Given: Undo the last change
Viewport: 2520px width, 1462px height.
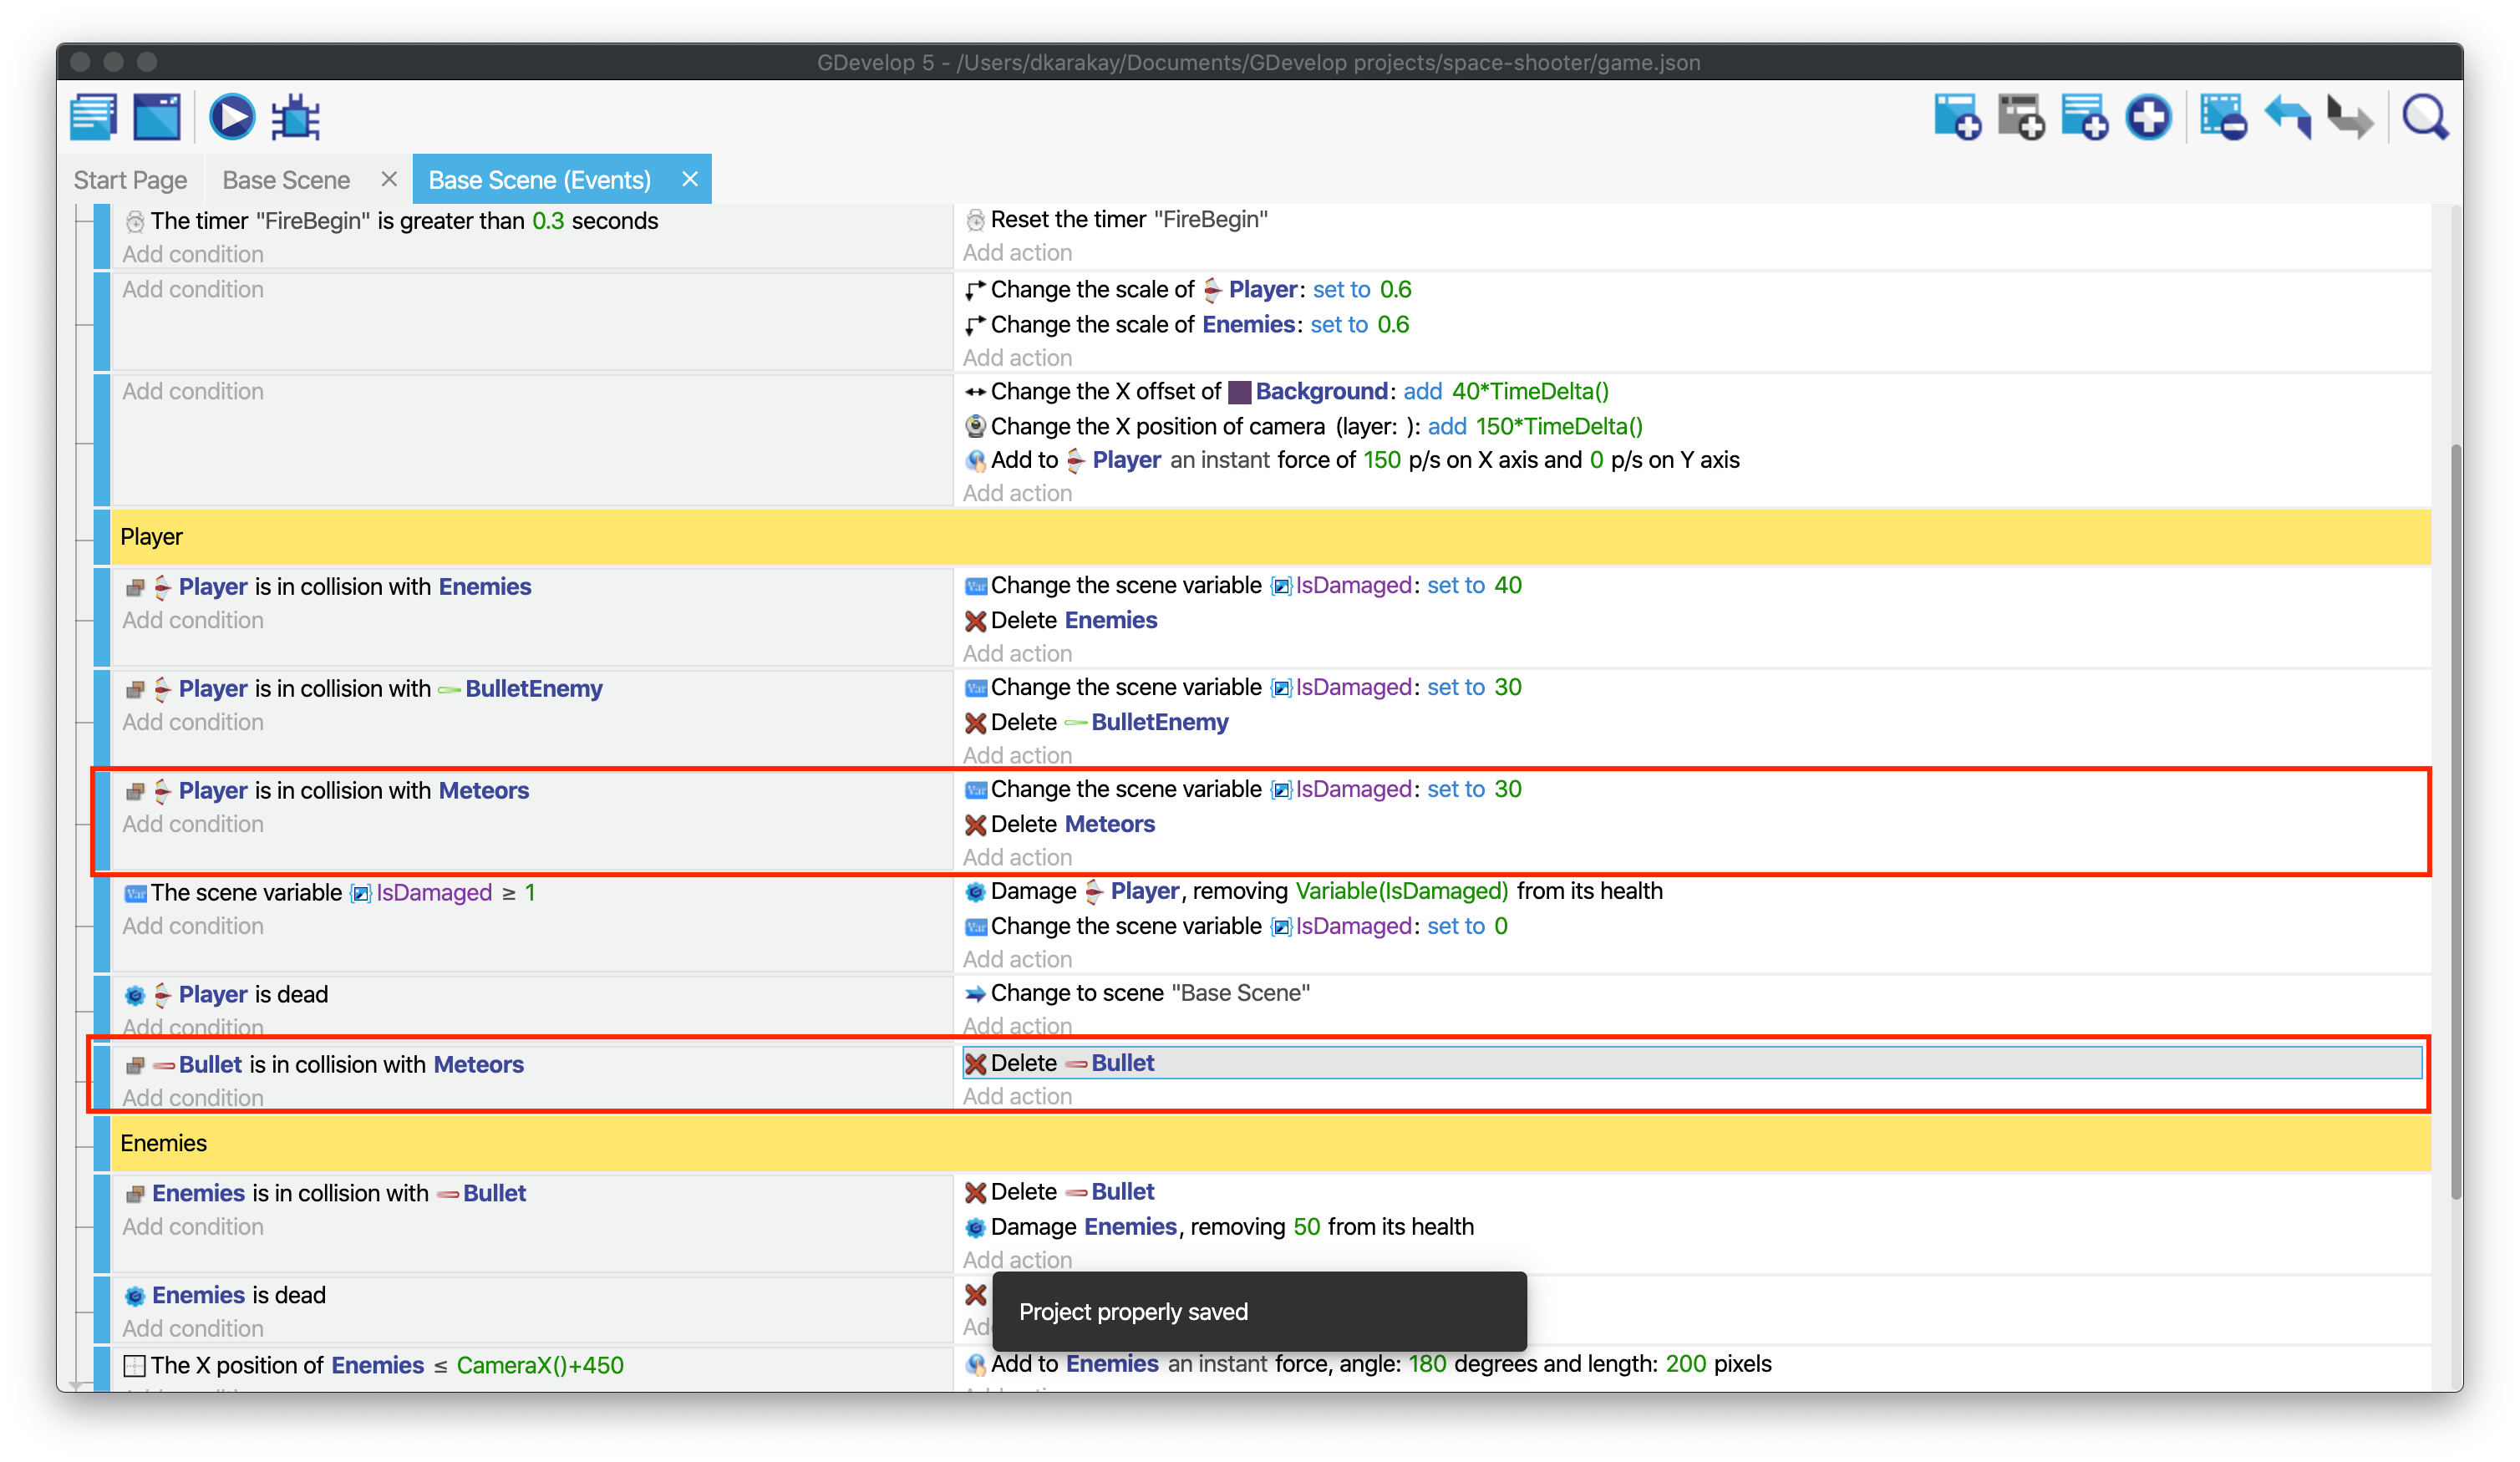Looking at the screenshot, I should tap(2287, 118).
